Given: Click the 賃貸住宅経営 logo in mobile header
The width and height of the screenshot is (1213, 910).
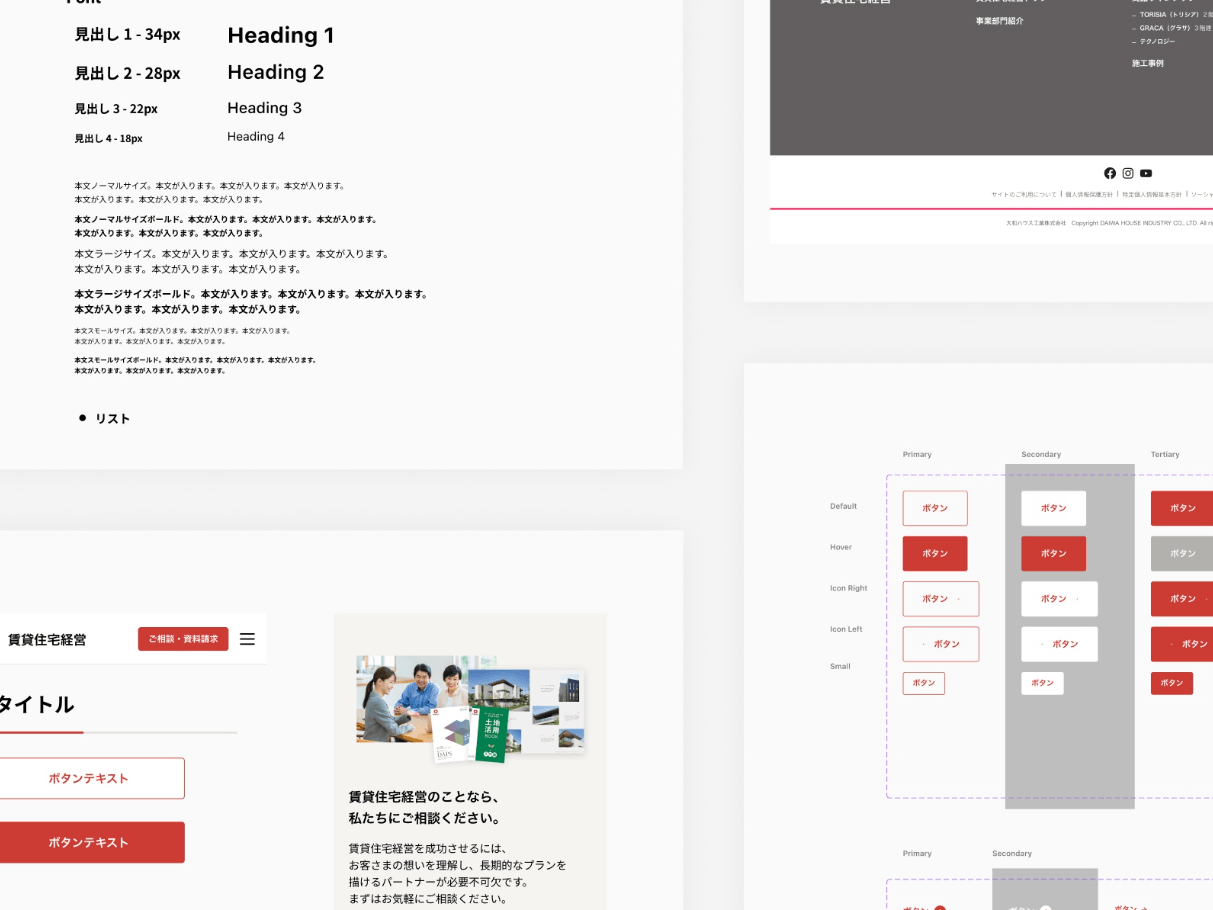Looking at the screenshot, I should [47, 640].
